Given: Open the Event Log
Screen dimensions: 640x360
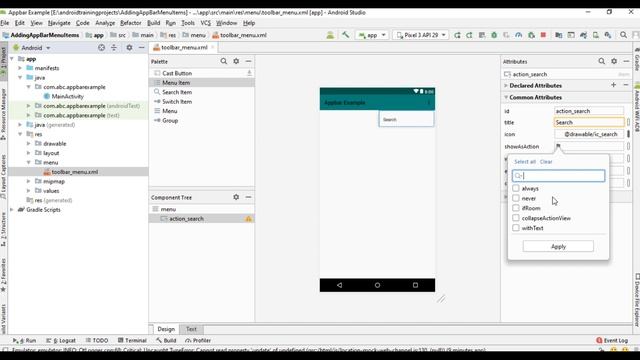Looking at the screenshot, I should (612, 340).
